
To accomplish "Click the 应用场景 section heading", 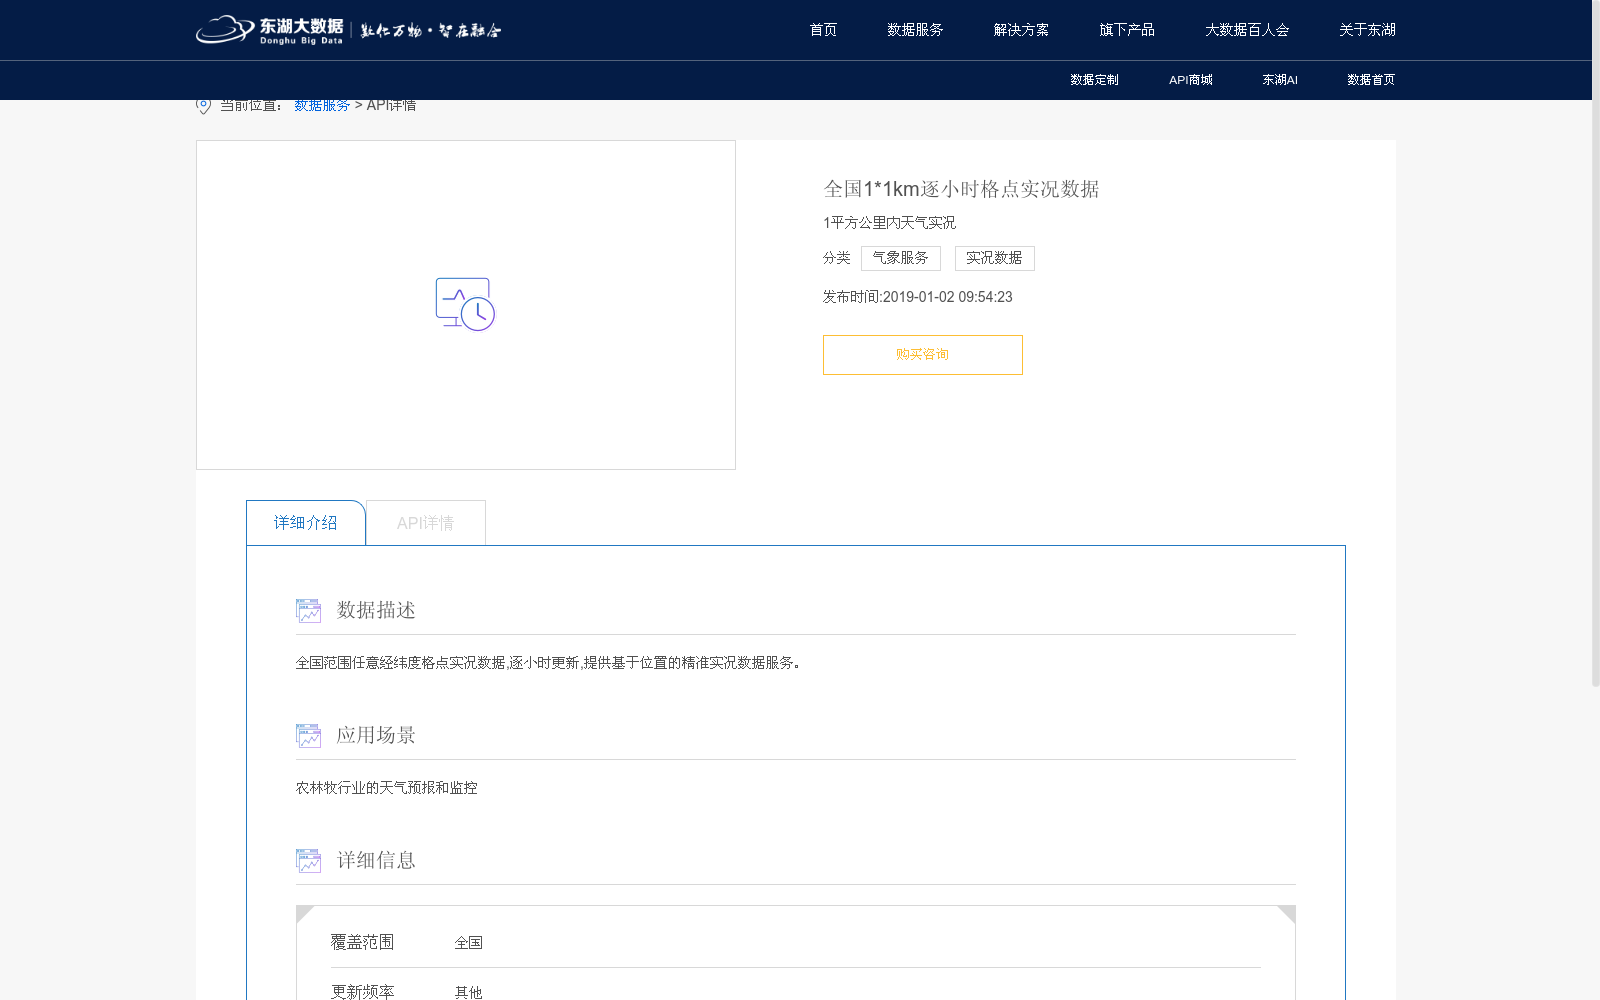I will 376,735.
